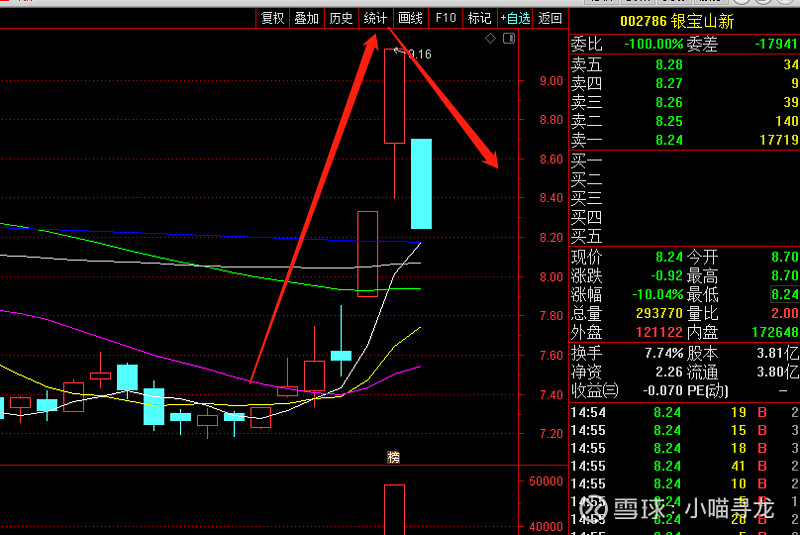
Task: Open the 历史 history view
Action: point(341,18)
